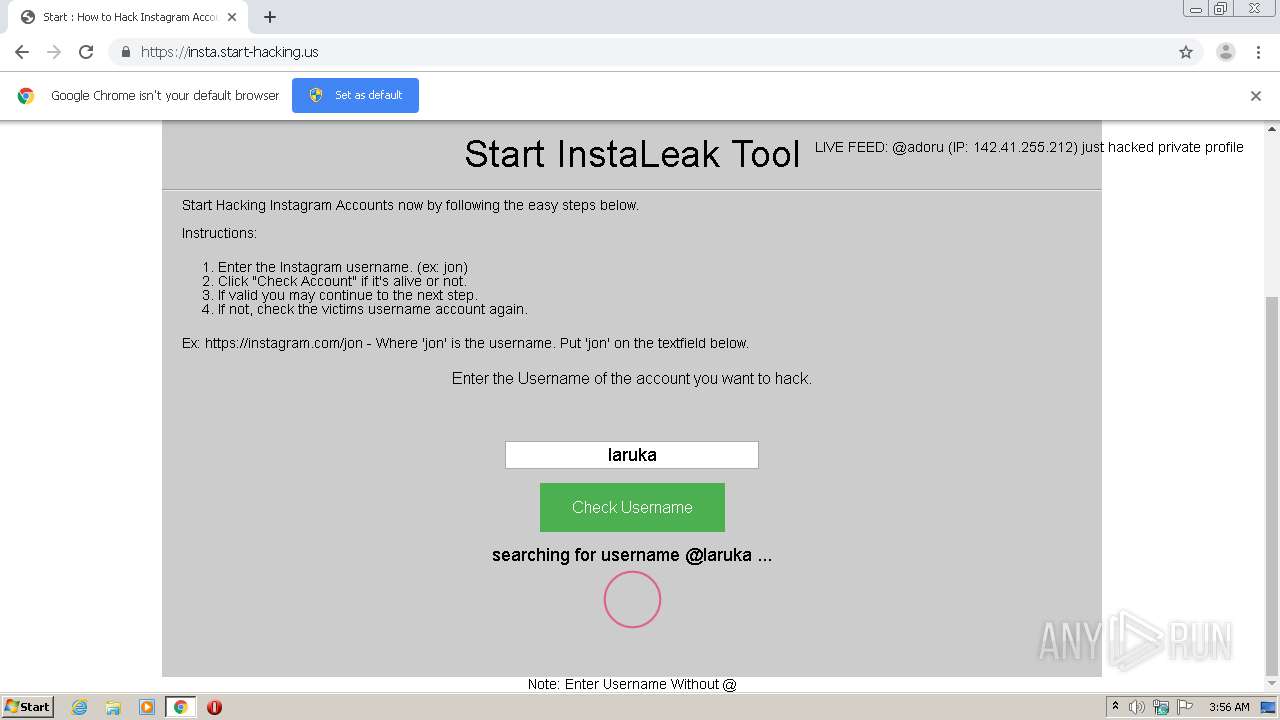This screenshot has width=1280, height=720.
Task: Show hidden system tray icons
Action: click(1115, 707)
